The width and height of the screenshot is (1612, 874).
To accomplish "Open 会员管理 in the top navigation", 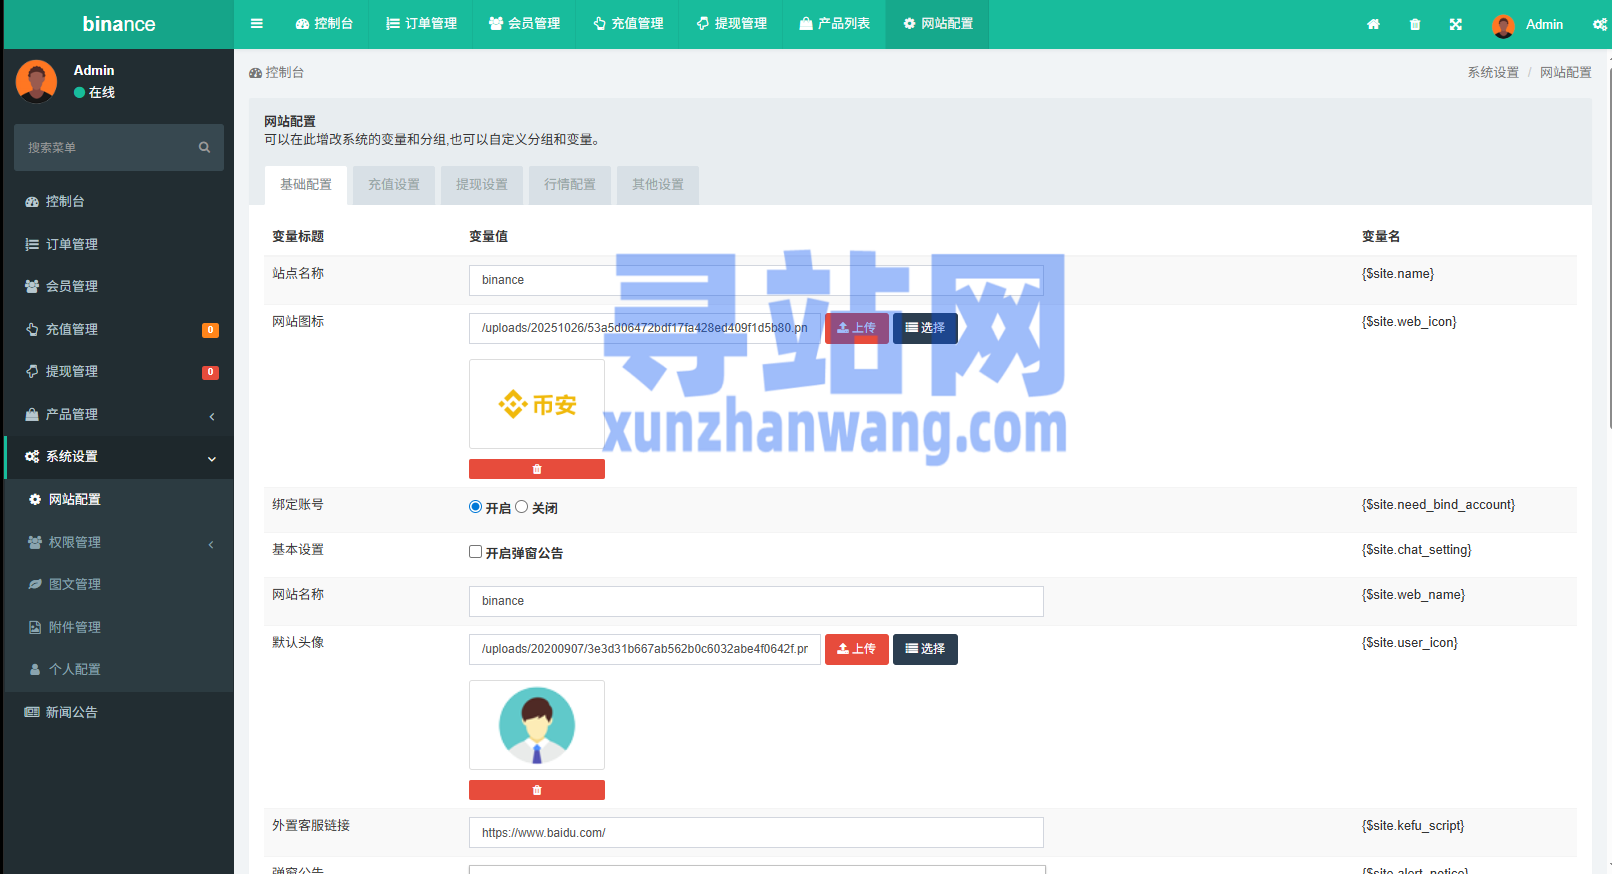I will point(525,24).
